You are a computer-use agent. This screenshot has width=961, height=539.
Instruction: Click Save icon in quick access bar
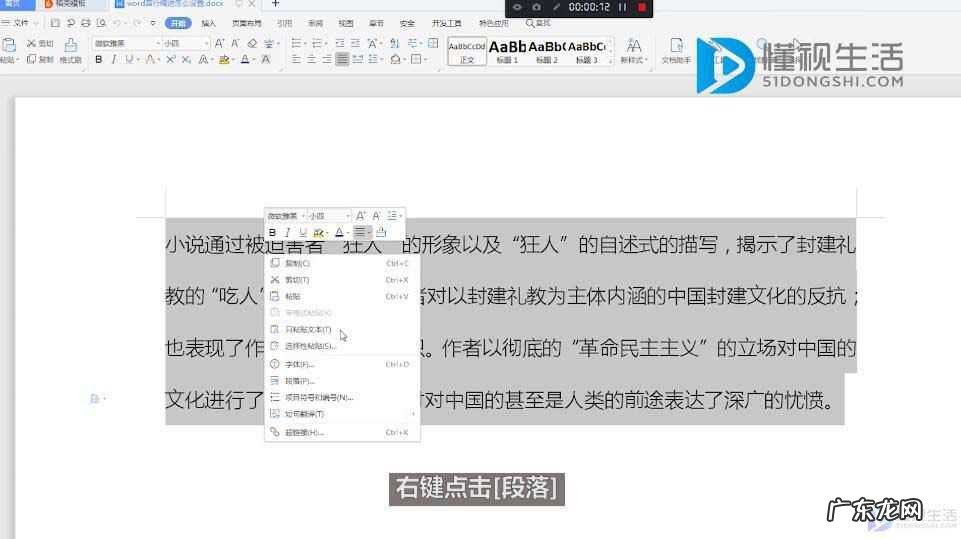[x=55, y=23]
